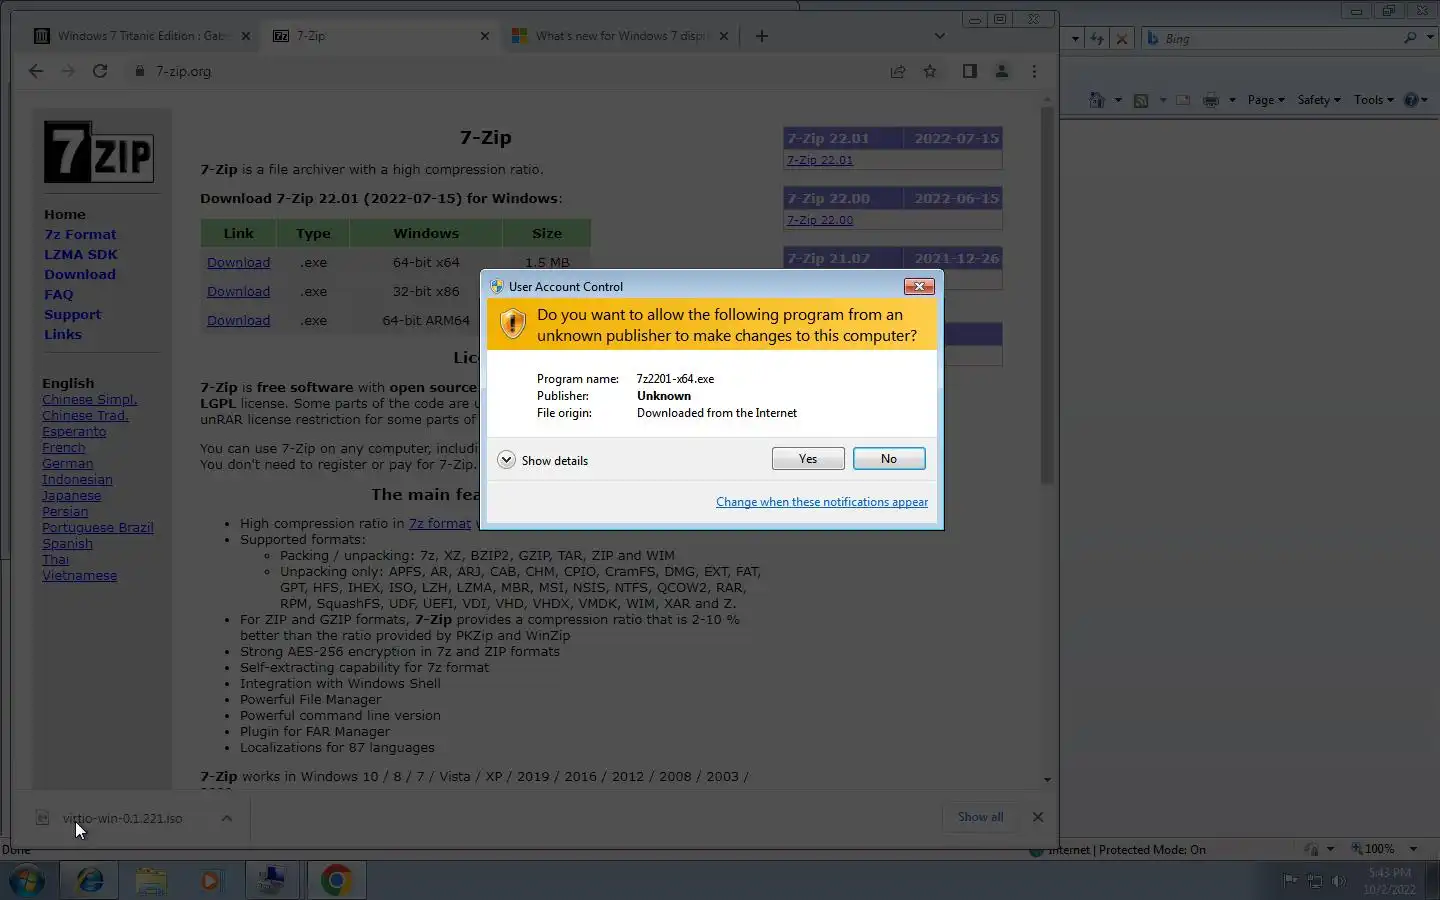Open the FAQ sidebar link

tap(59, 294)
